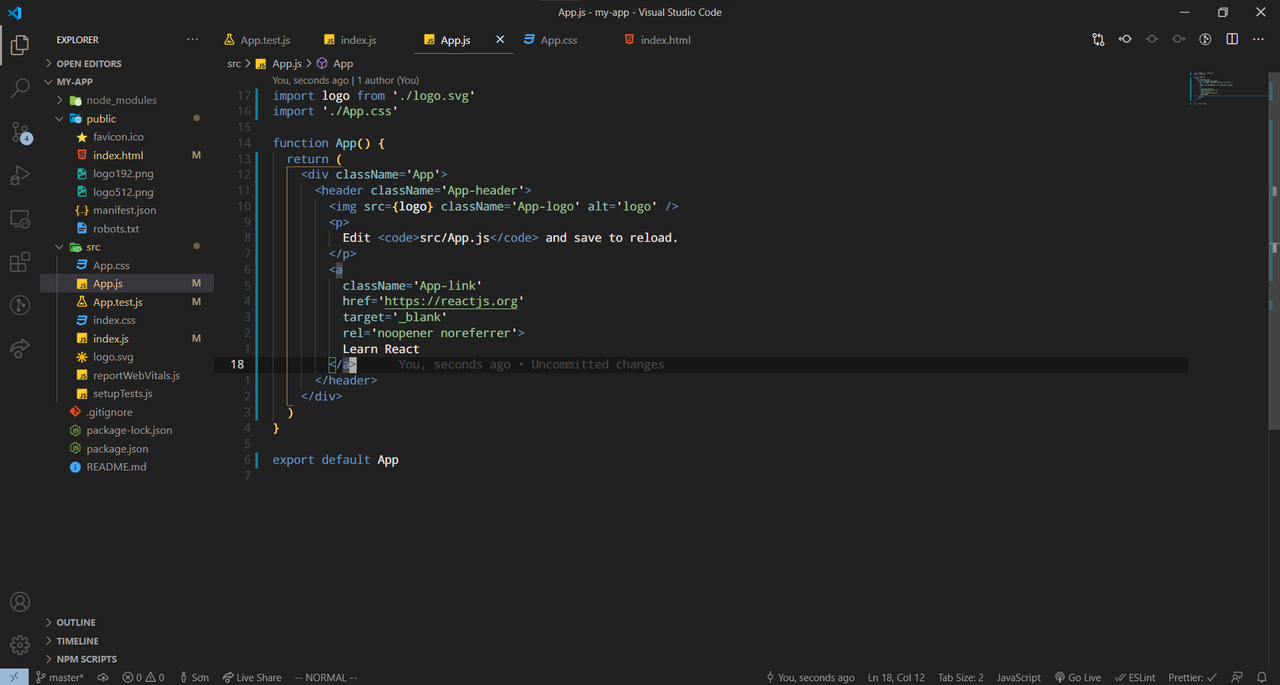Open the GitLens icon in activity bar
Screen dimensions: 1280x685
click(19, 305)
